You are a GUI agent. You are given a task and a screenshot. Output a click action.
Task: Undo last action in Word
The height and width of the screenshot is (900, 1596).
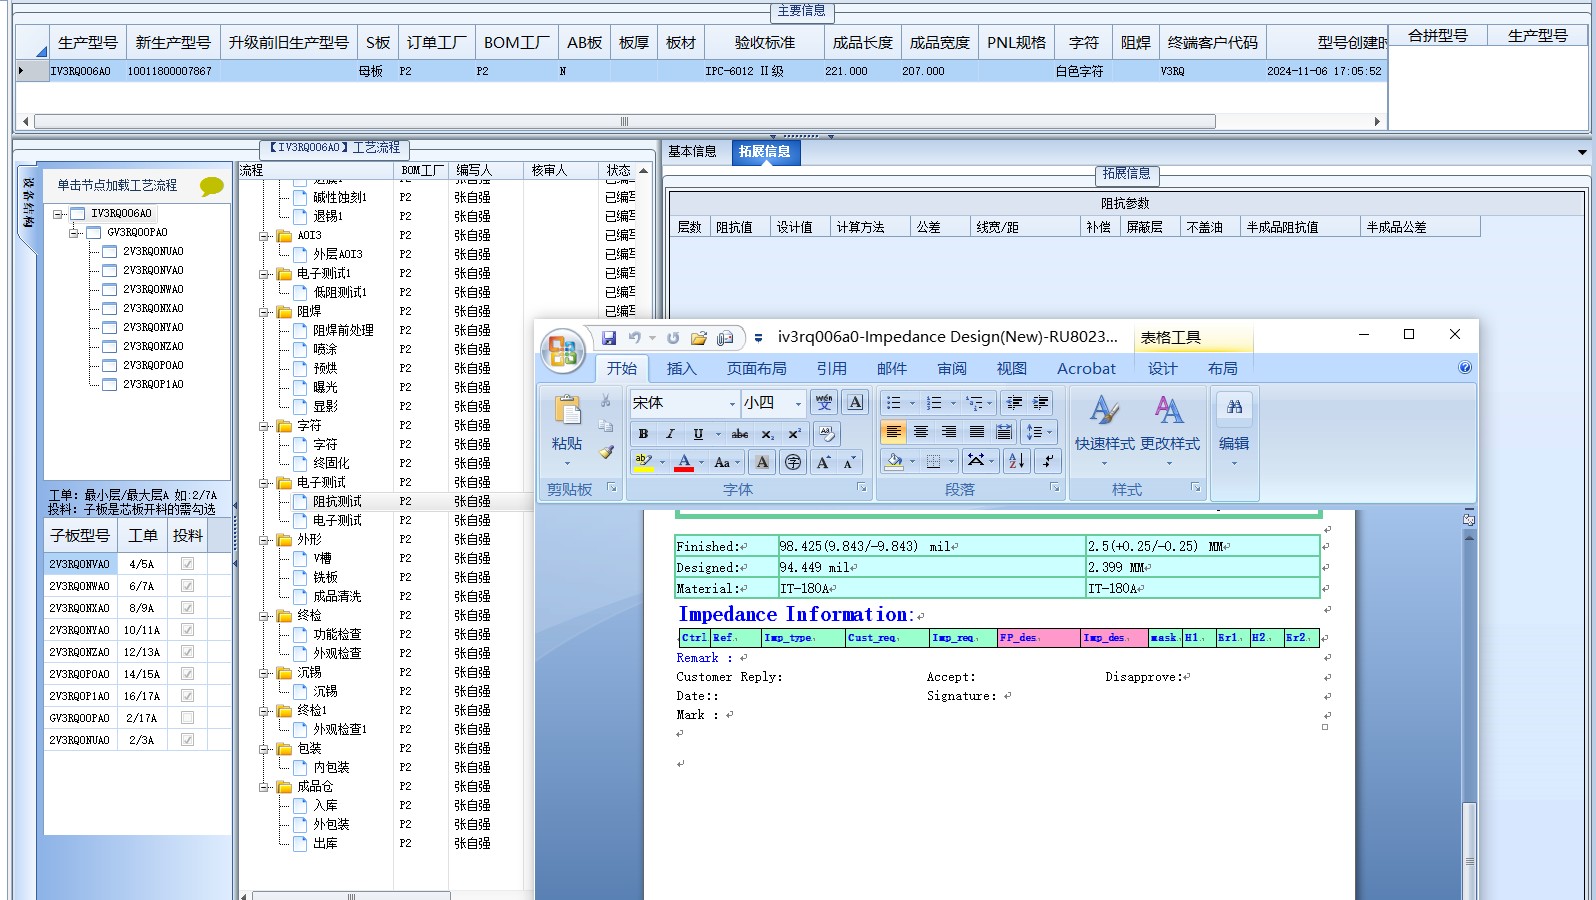coord(634,338)
